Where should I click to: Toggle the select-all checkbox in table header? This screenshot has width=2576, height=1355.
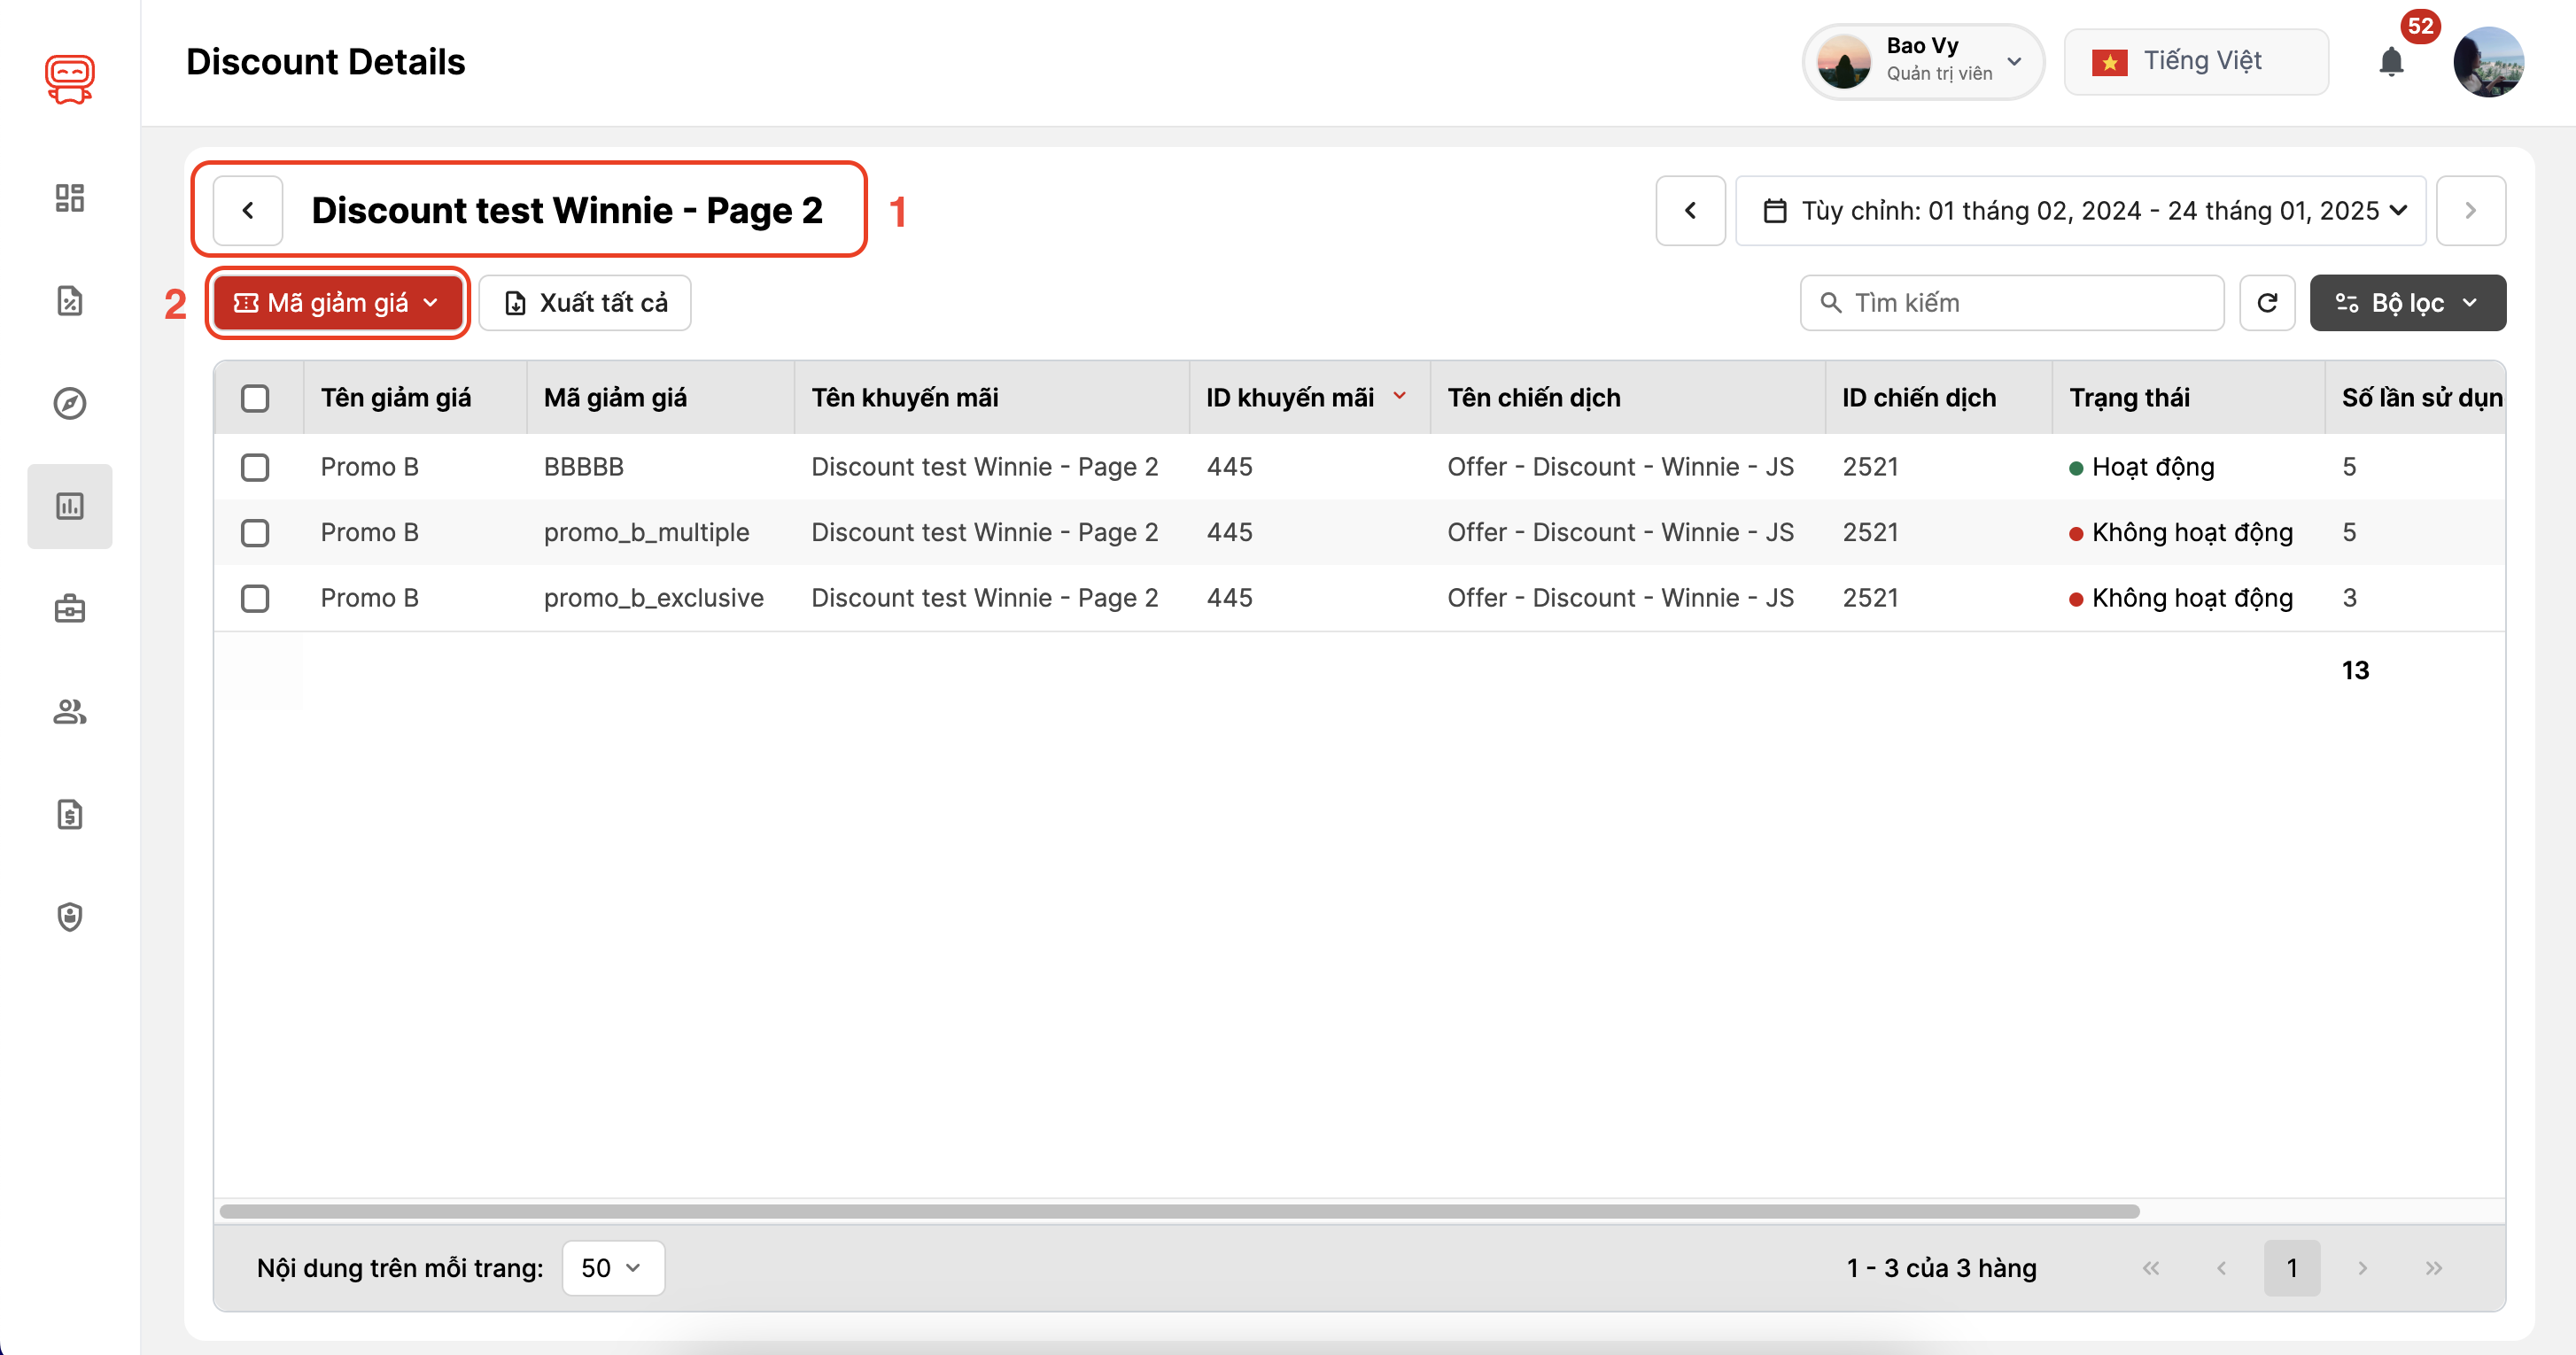255,398
